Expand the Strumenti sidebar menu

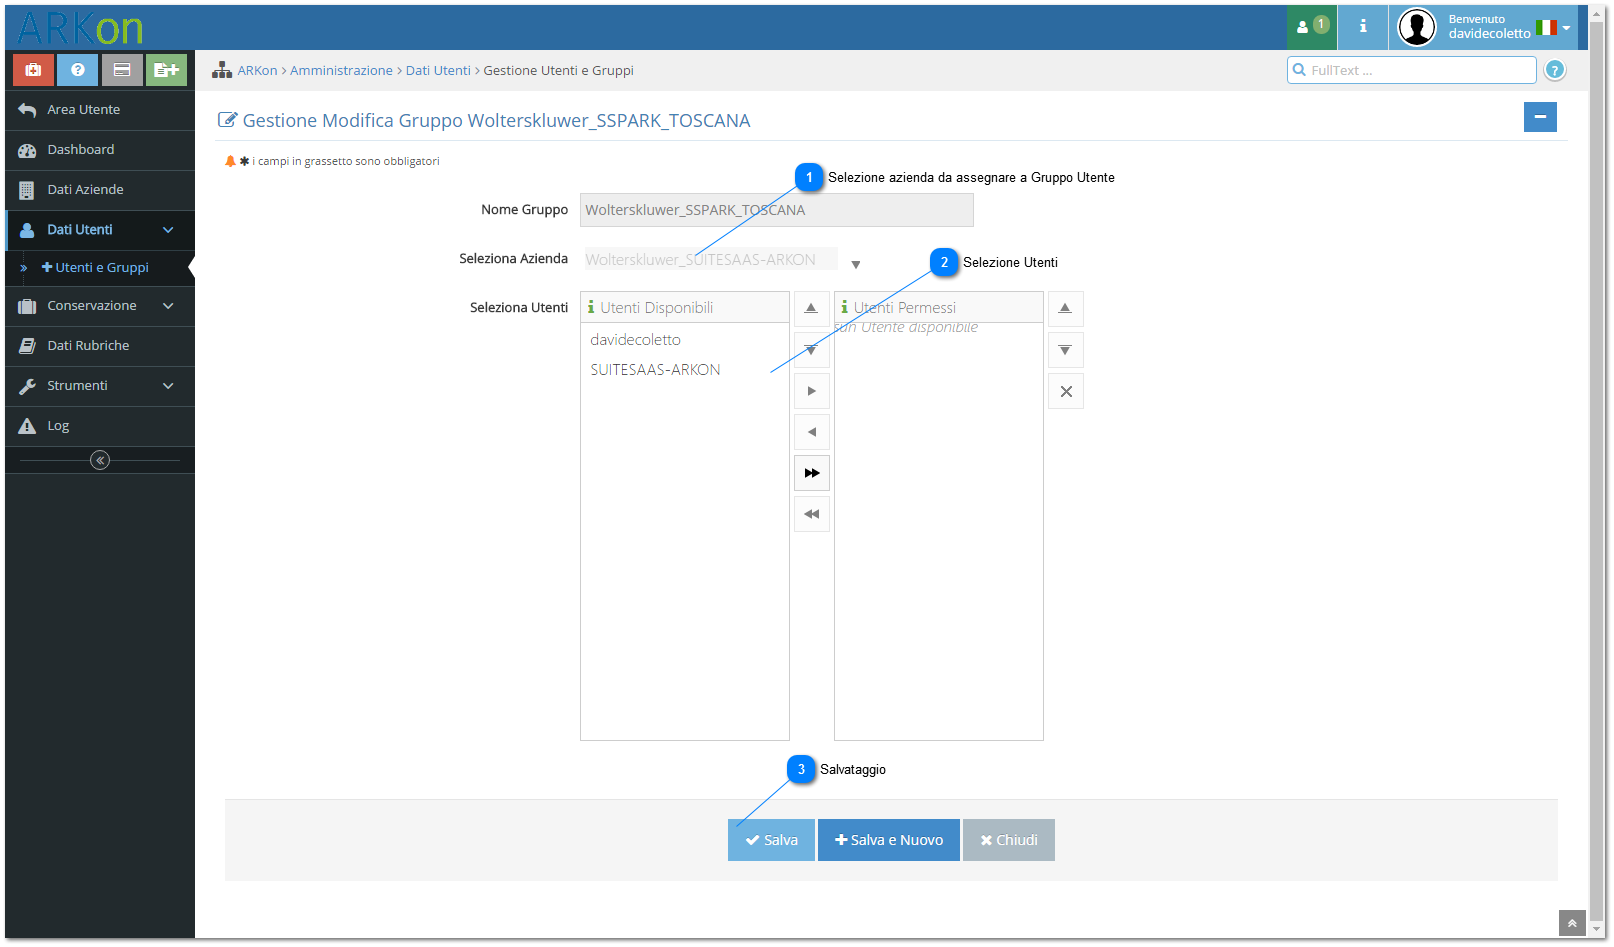pyautogui.click(x=100, y=386)
